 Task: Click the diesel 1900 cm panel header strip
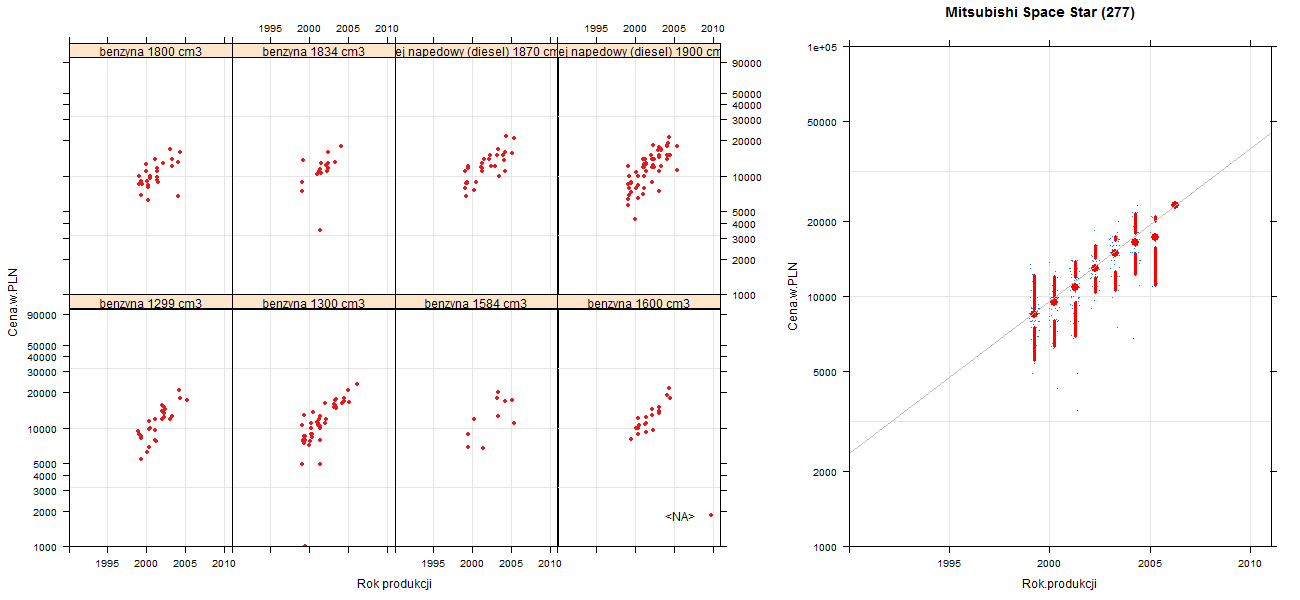tap(640, 51)
